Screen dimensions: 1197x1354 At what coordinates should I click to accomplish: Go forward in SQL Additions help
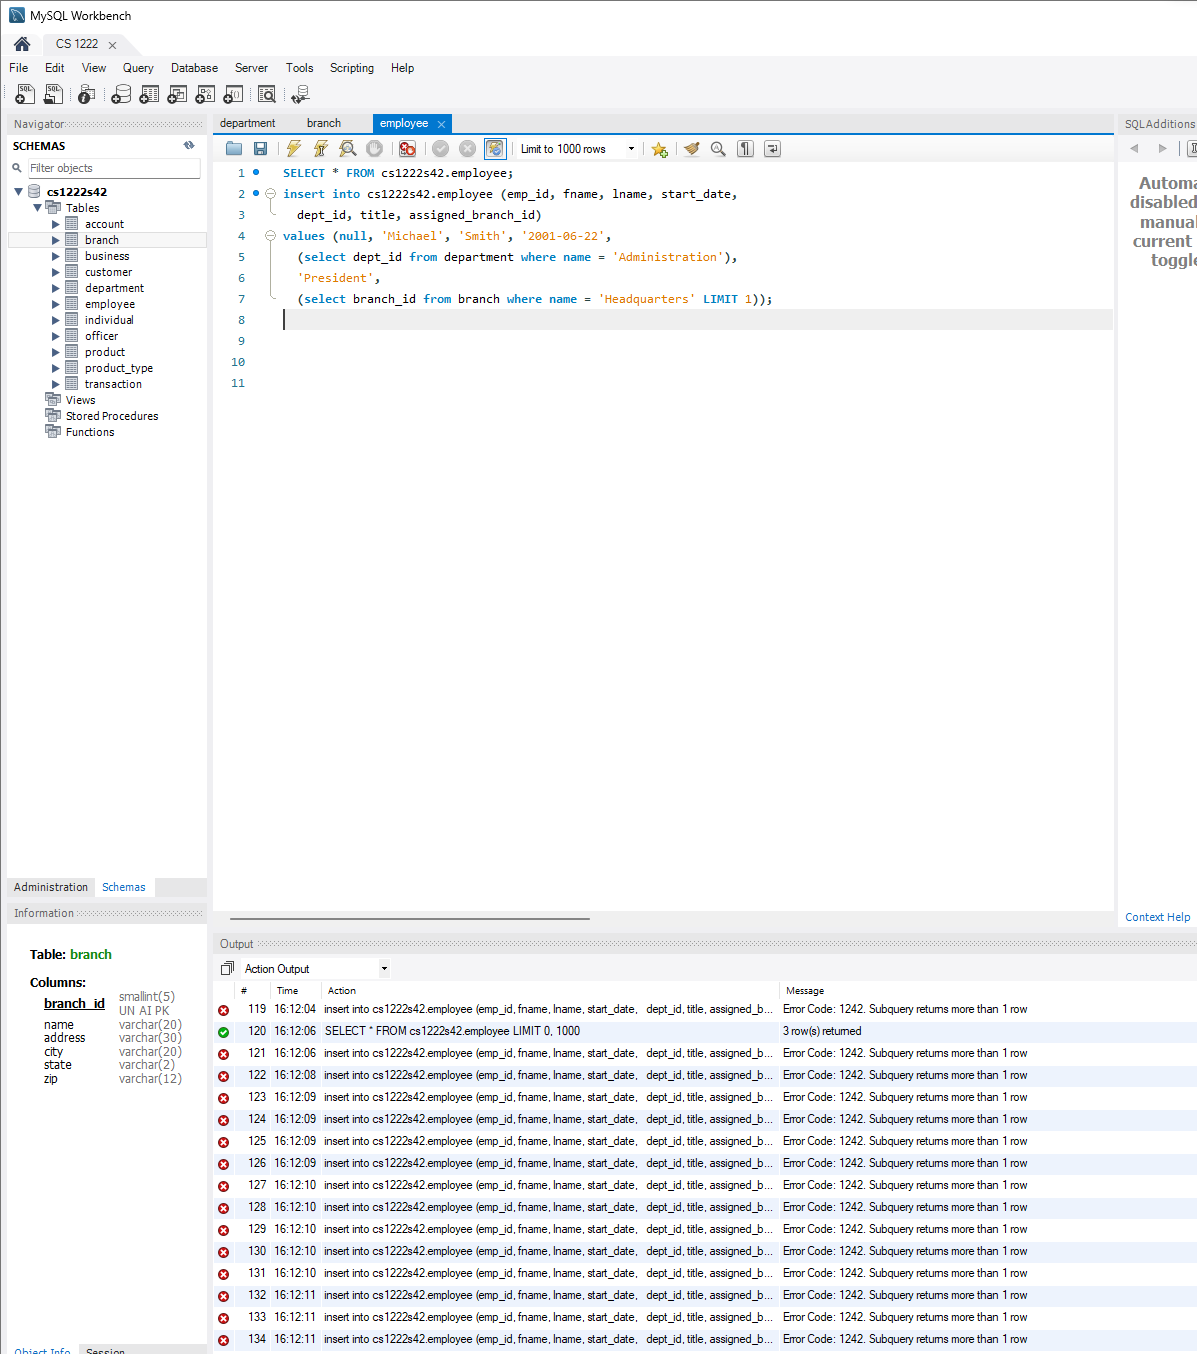pos(1162,148)
